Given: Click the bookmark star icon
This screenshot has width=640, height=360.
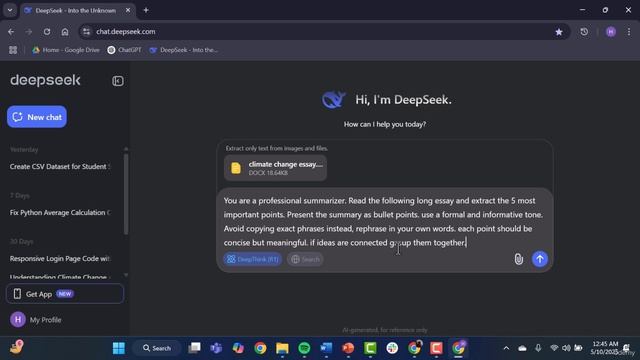Looking at the screenshot, I should (559, 32).
